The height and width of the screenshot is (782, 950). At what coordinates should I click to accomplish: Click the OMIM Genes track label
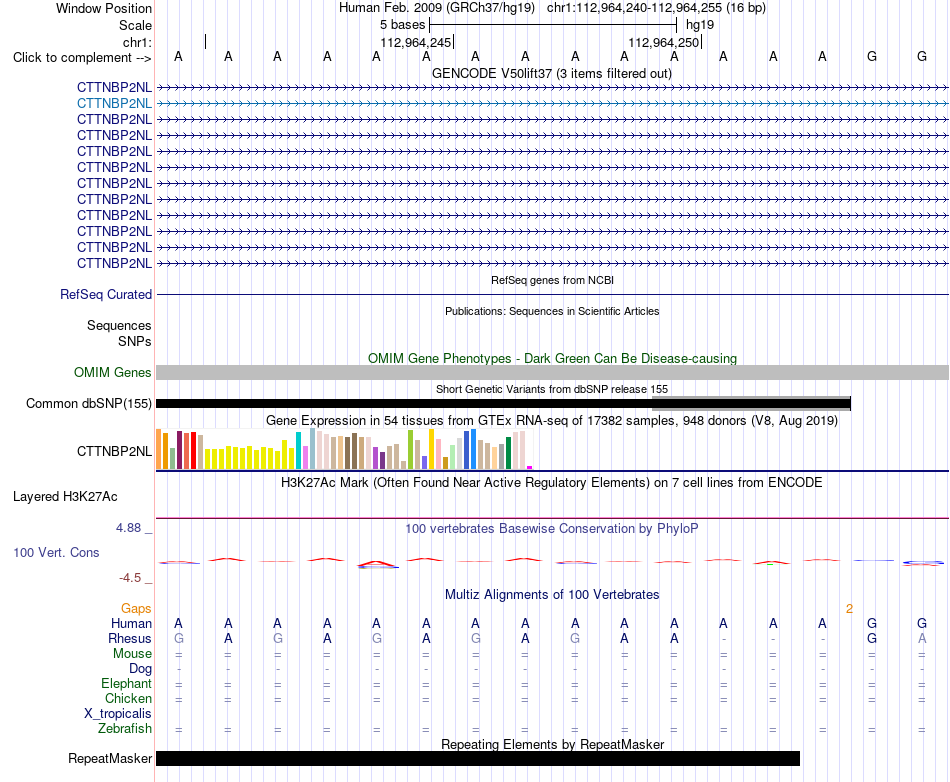(x=113, y=373)
